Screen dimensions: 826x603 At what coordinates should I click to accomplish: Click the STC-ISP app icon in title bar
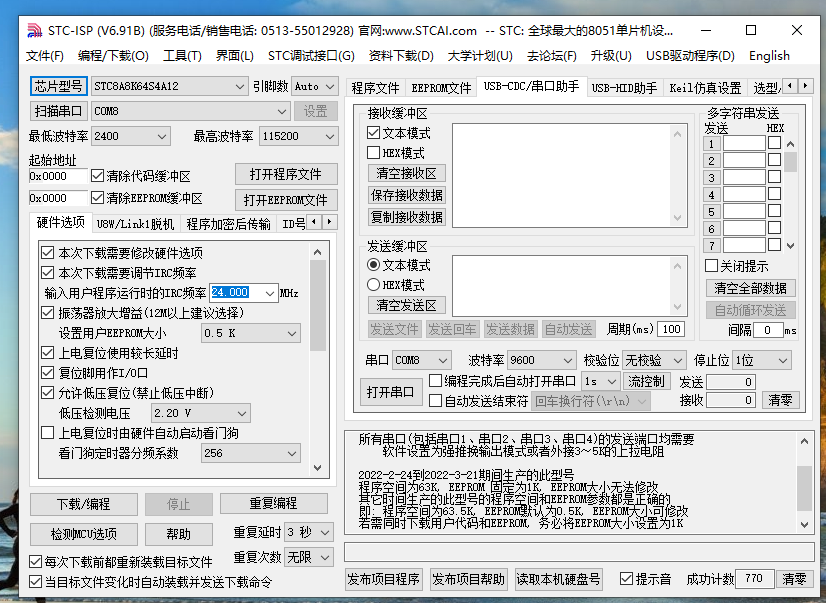[x=34, y=31]
